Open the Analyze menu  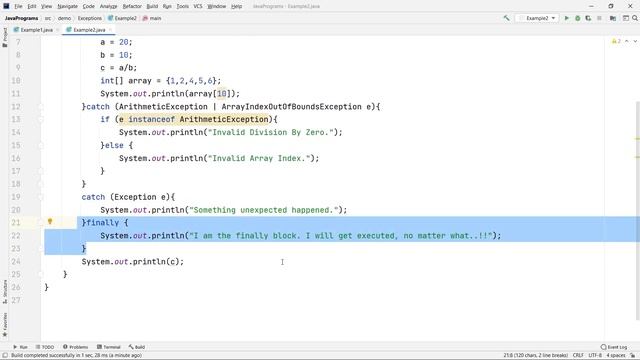108,6
